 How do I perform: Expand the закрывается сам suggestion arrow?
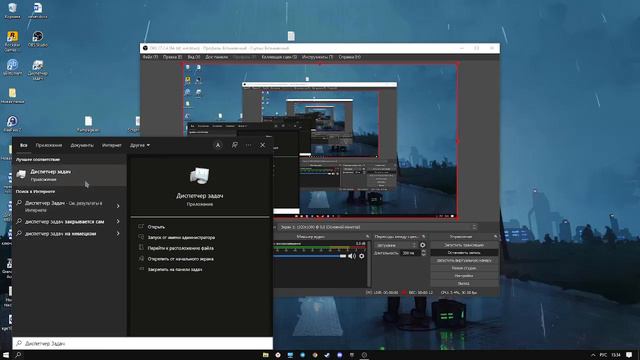tap(118, 221)
